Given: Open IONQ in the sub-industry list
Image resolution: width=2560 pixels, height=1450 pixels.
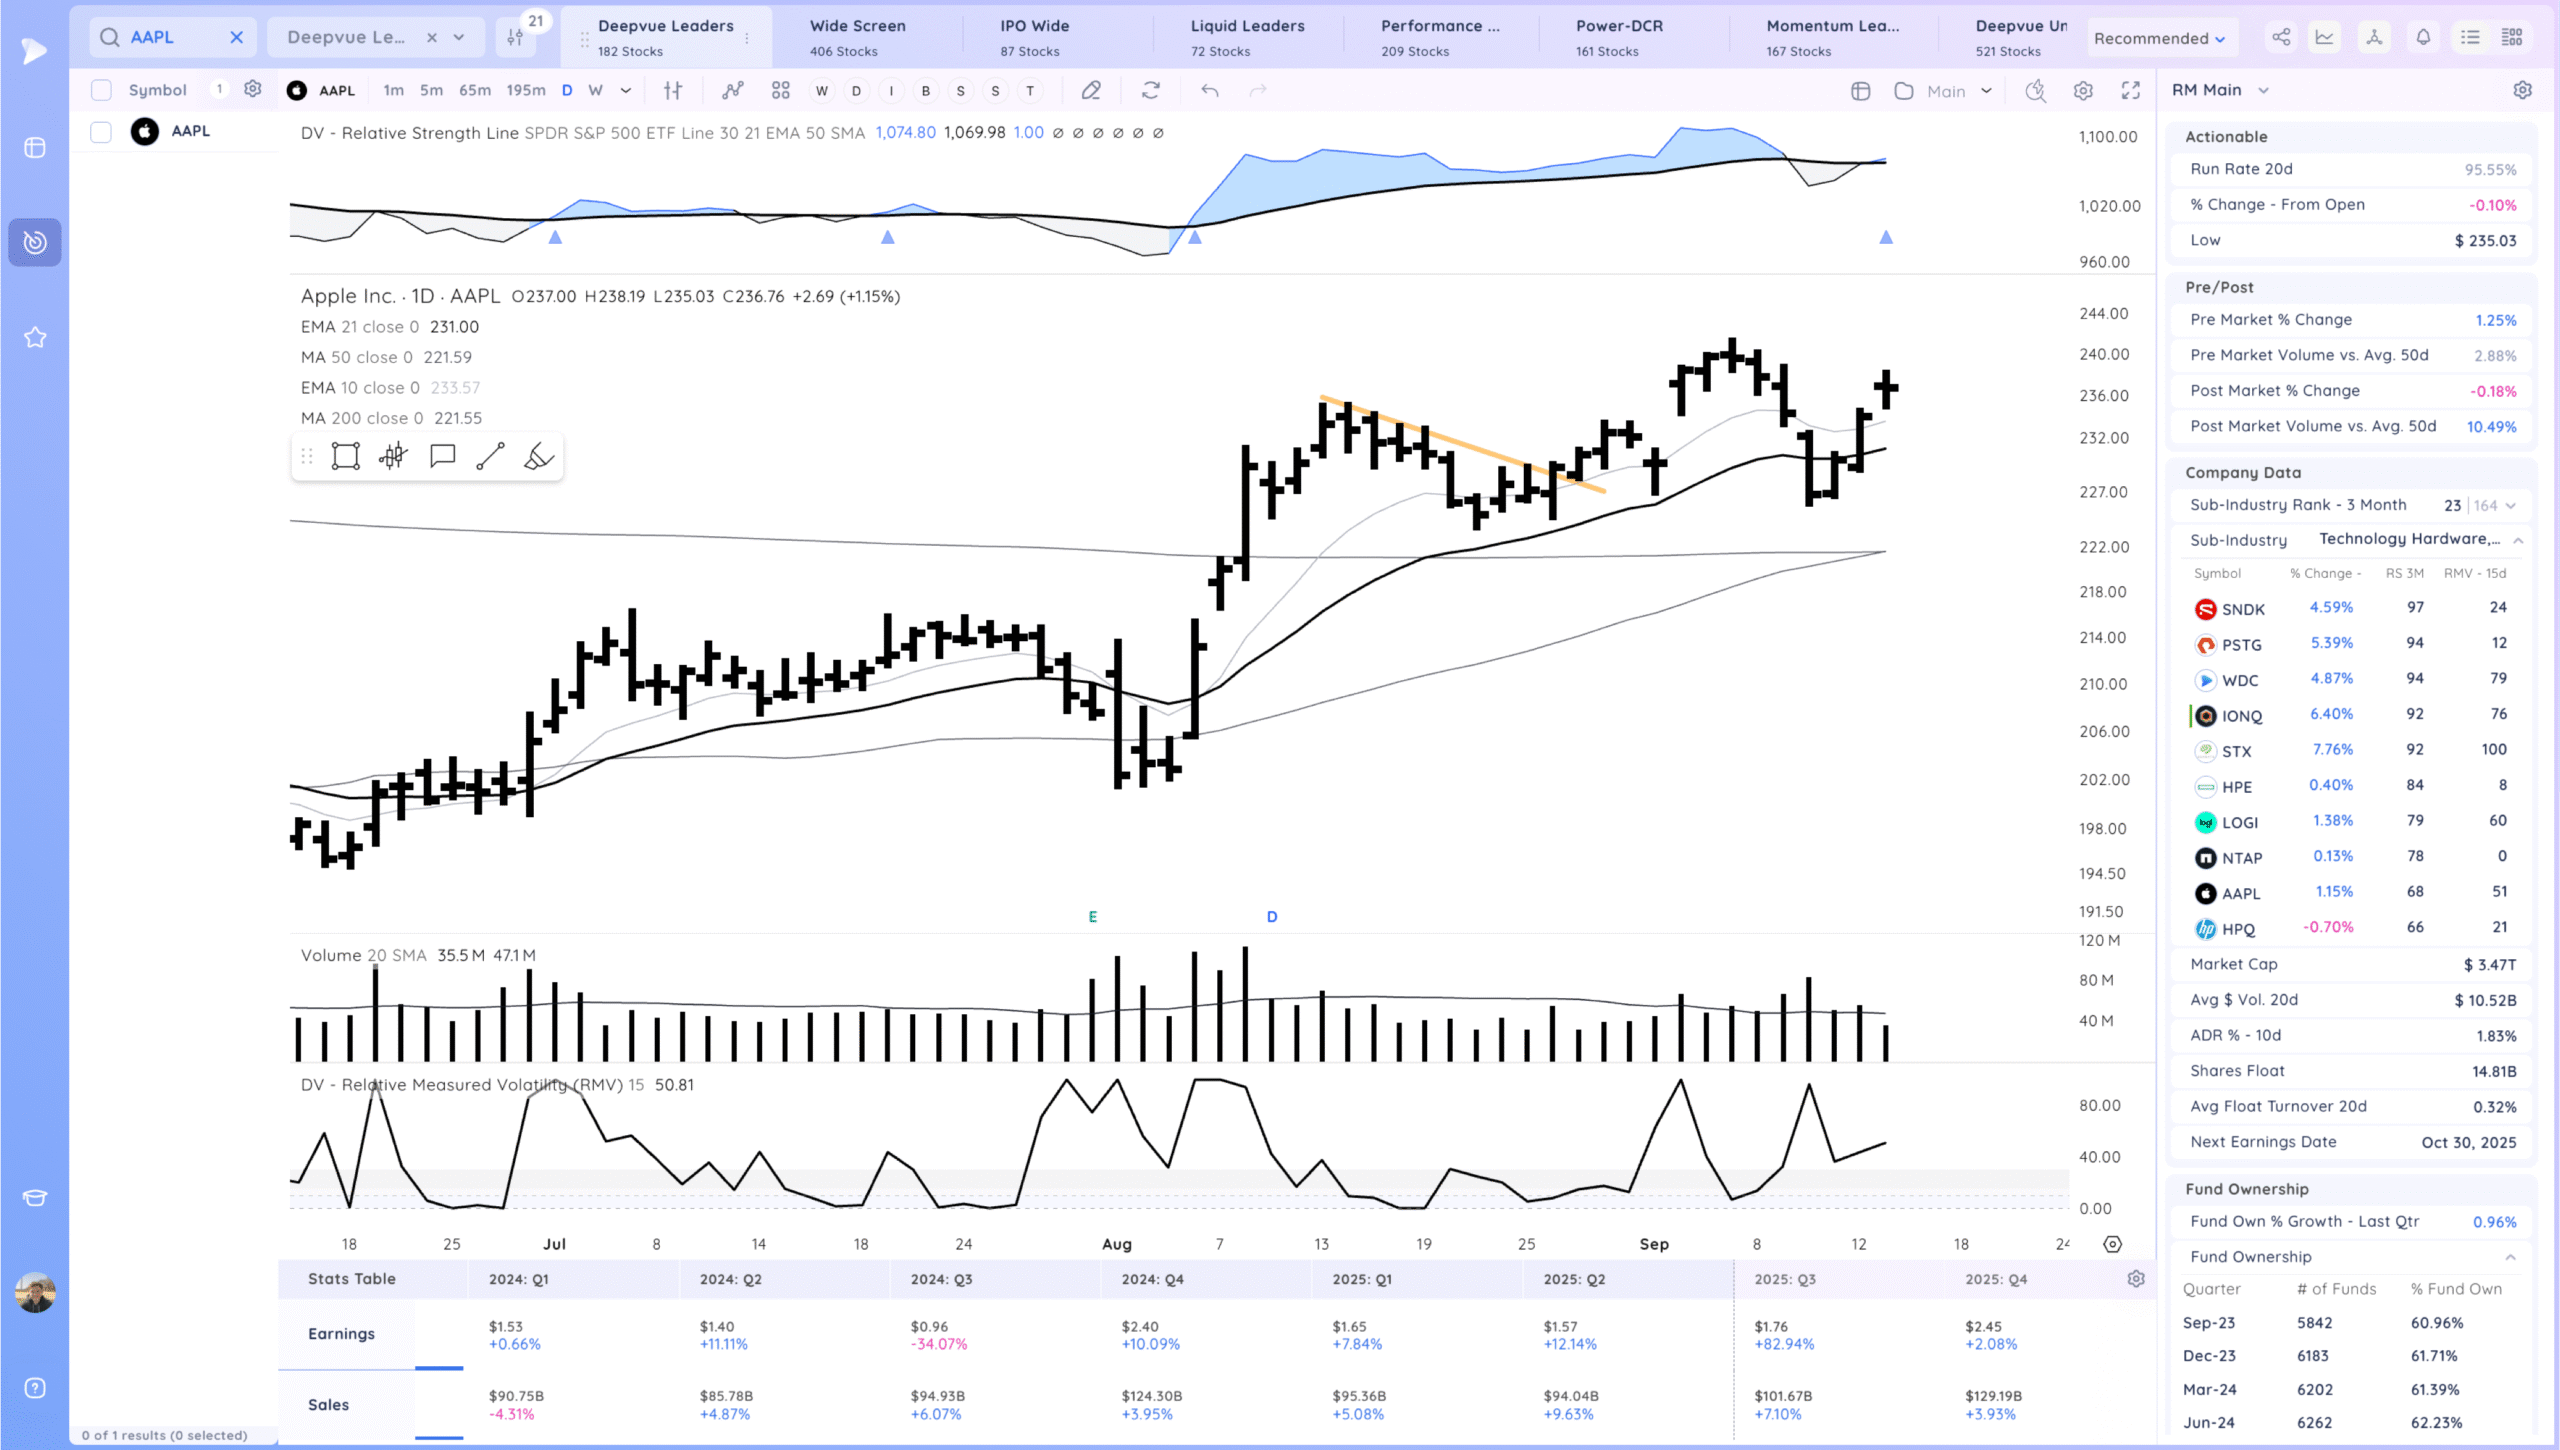Looking at the screenshot, I should coord(2241,716).
